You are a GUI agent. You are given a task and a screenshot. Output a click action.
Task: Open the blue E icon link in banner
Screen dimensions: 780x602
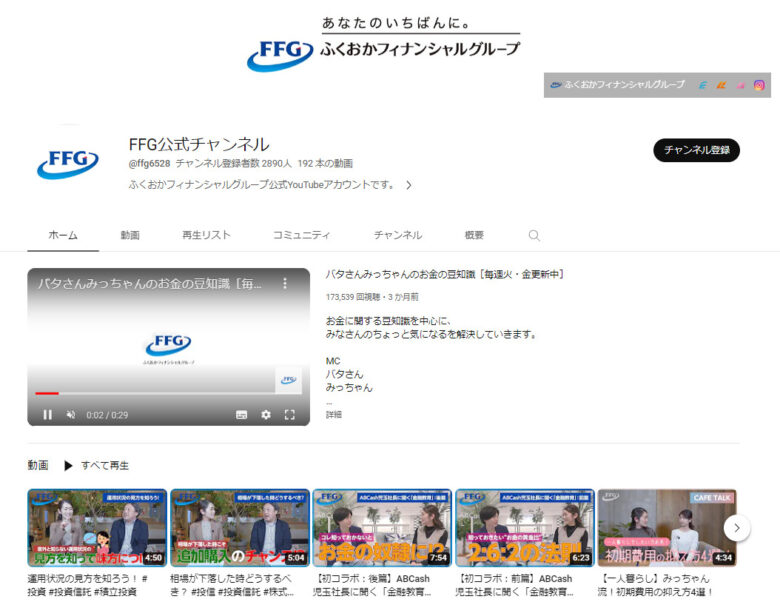(702, 85)
